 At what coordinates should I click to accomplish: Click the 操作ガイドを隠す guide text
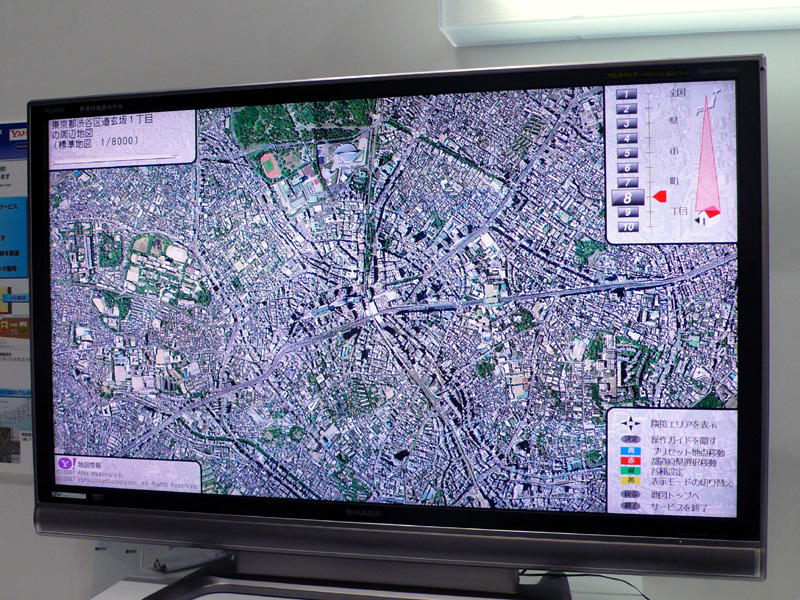click(x=684, y=440)
